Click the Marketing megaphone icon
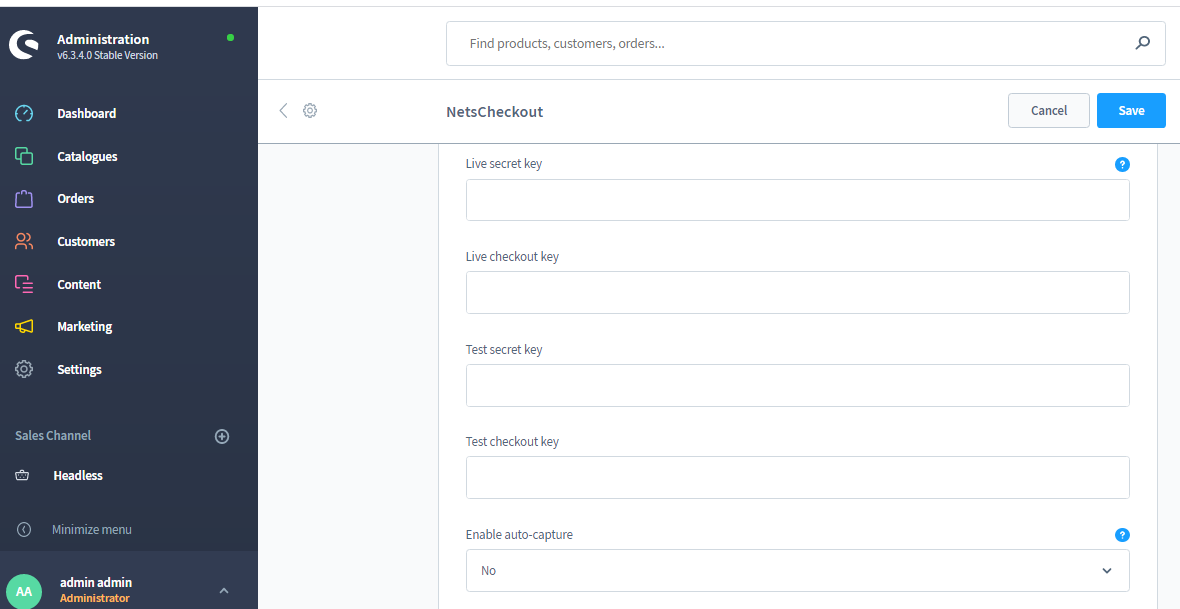The image size is (1180, 609). click(24, 327)
